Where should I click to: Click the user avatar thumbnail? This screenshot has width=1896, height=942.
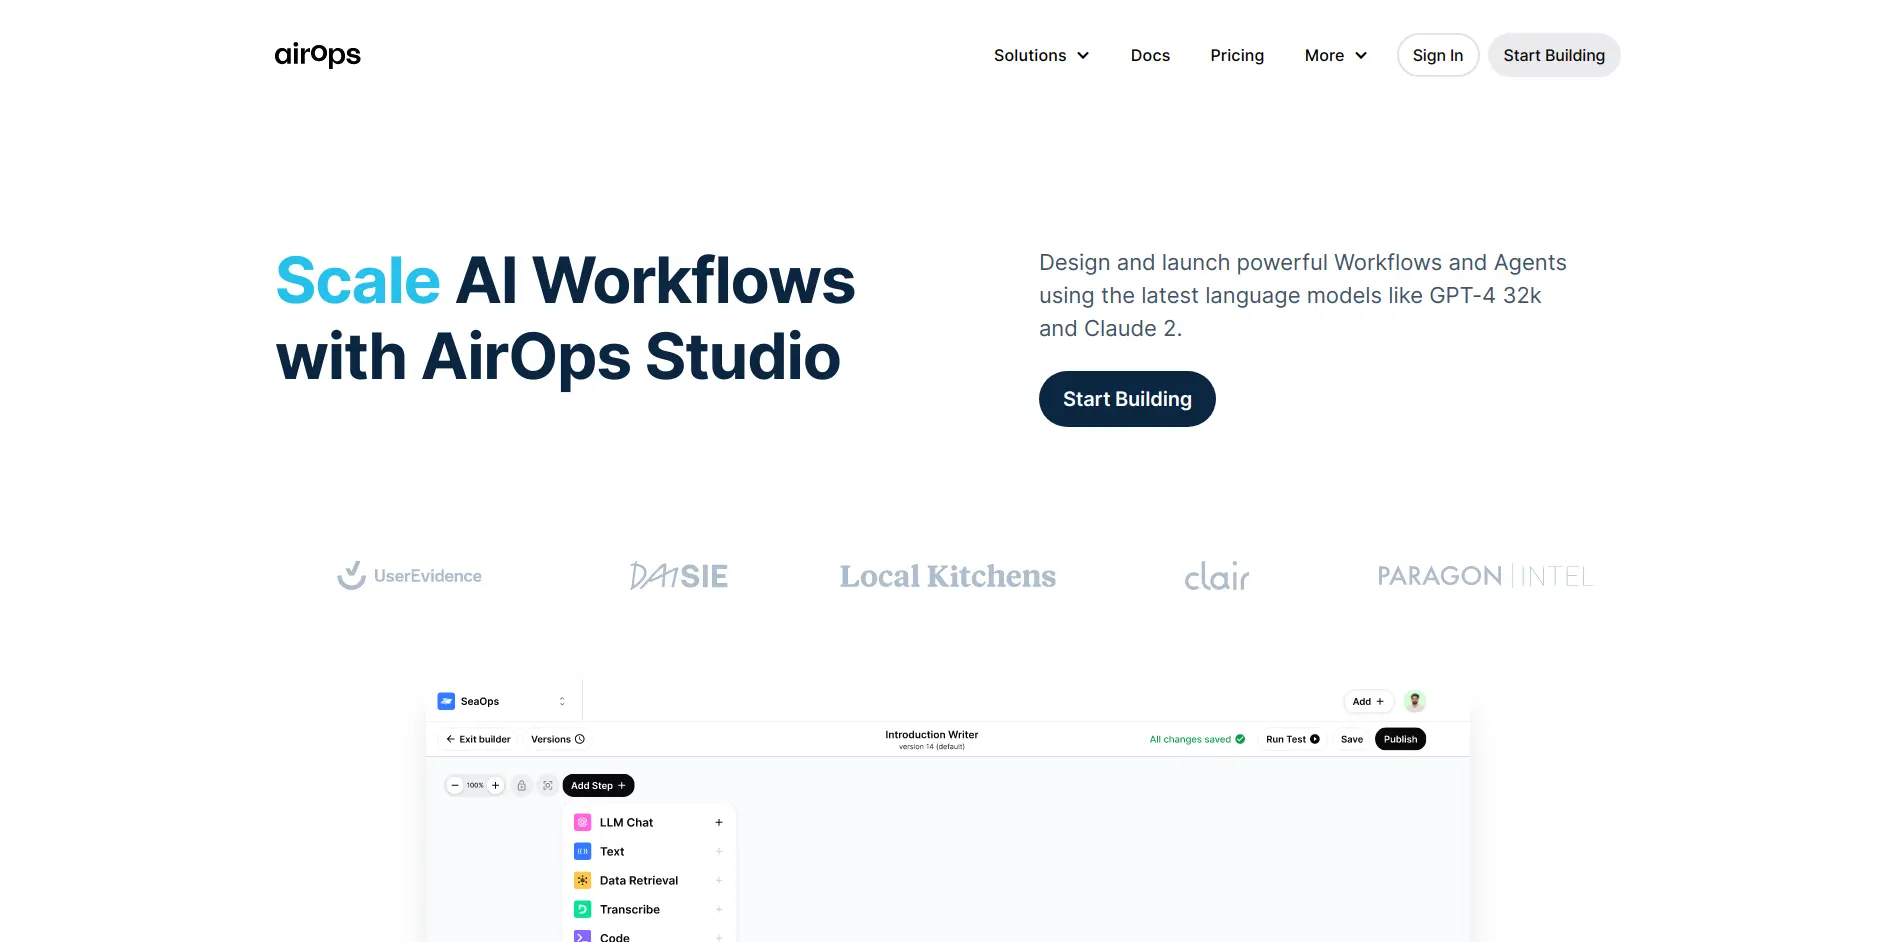click(x=1414, y=700)
